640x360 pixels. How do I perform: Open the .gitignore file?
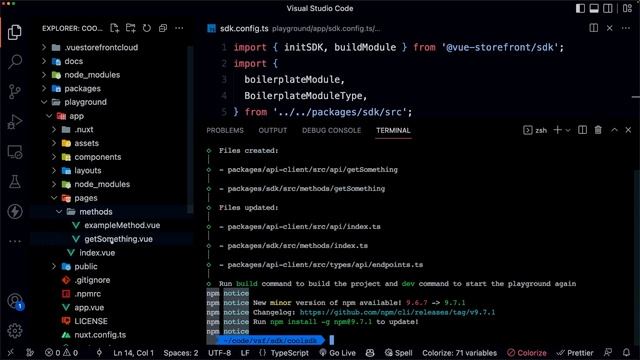click(x=92, y=280)
